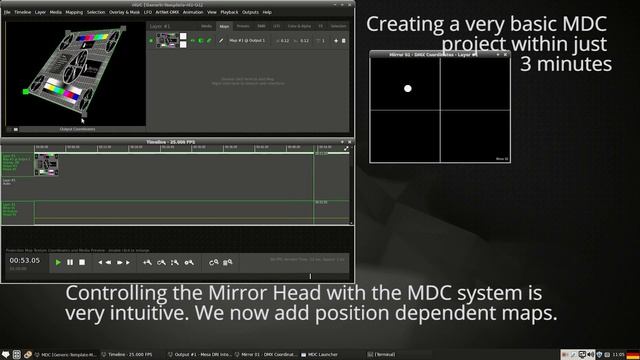Add a new map with the plus icon
This screenshot has height=360, width=640.
336,41
